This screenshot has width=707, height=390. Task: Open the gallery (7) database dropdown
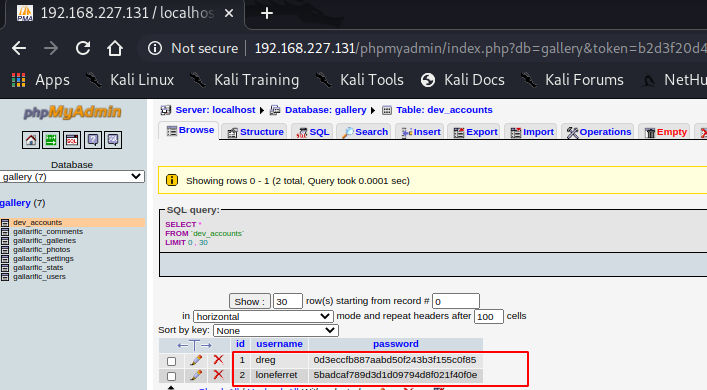coord(72,177)
